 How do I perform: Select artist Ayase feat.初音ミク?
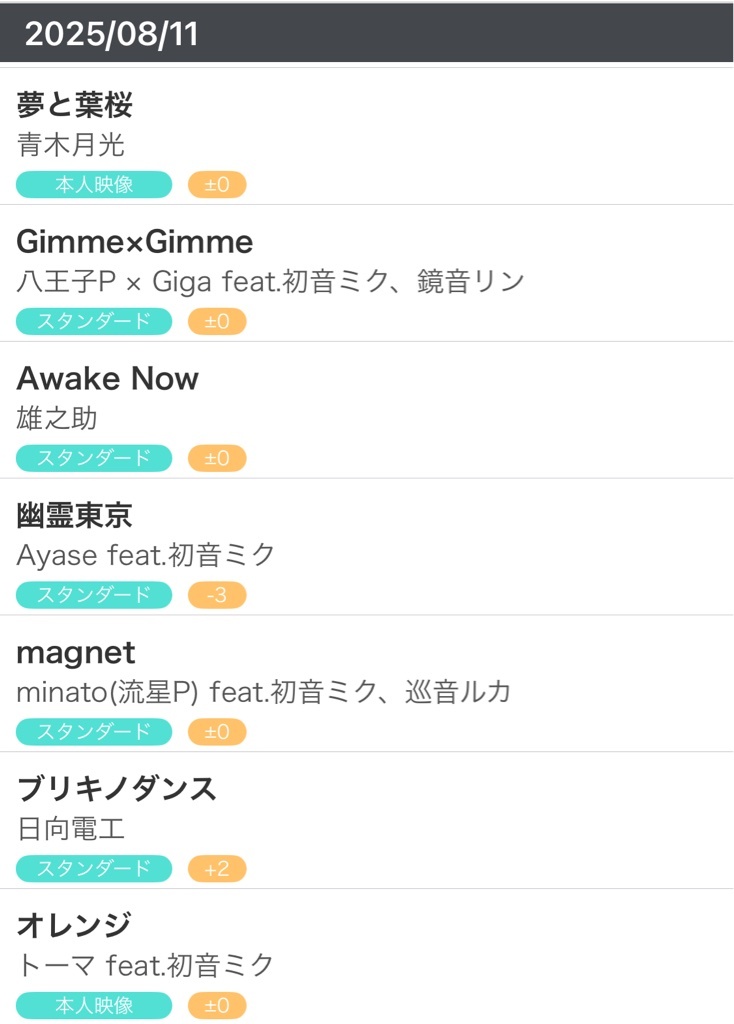[x=146, y=555]
